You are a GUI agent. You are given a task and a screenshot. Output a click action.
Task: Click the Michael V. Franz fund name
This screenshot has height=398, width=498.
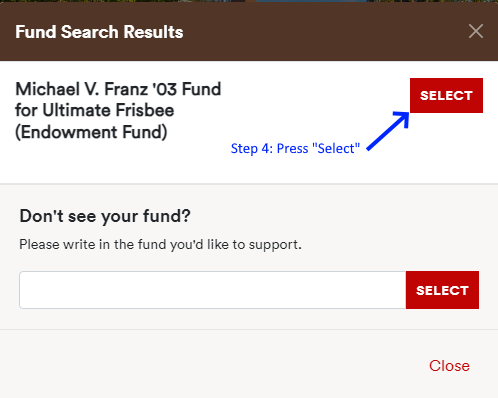click(x=118, y=111)
